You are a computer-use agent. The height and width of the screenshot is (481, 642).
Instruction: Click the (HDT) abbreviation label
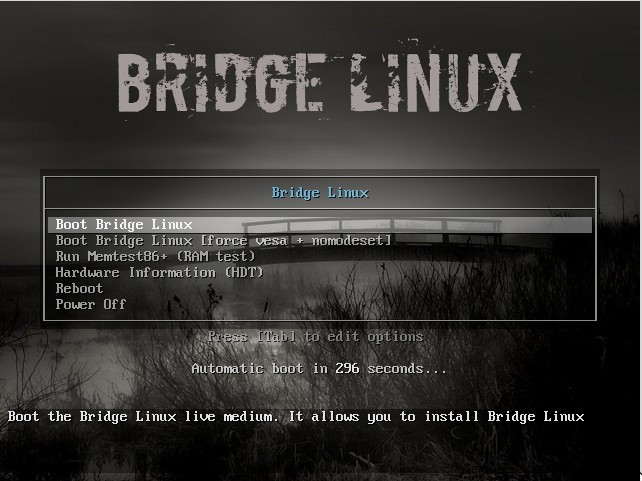click(244, 273)
